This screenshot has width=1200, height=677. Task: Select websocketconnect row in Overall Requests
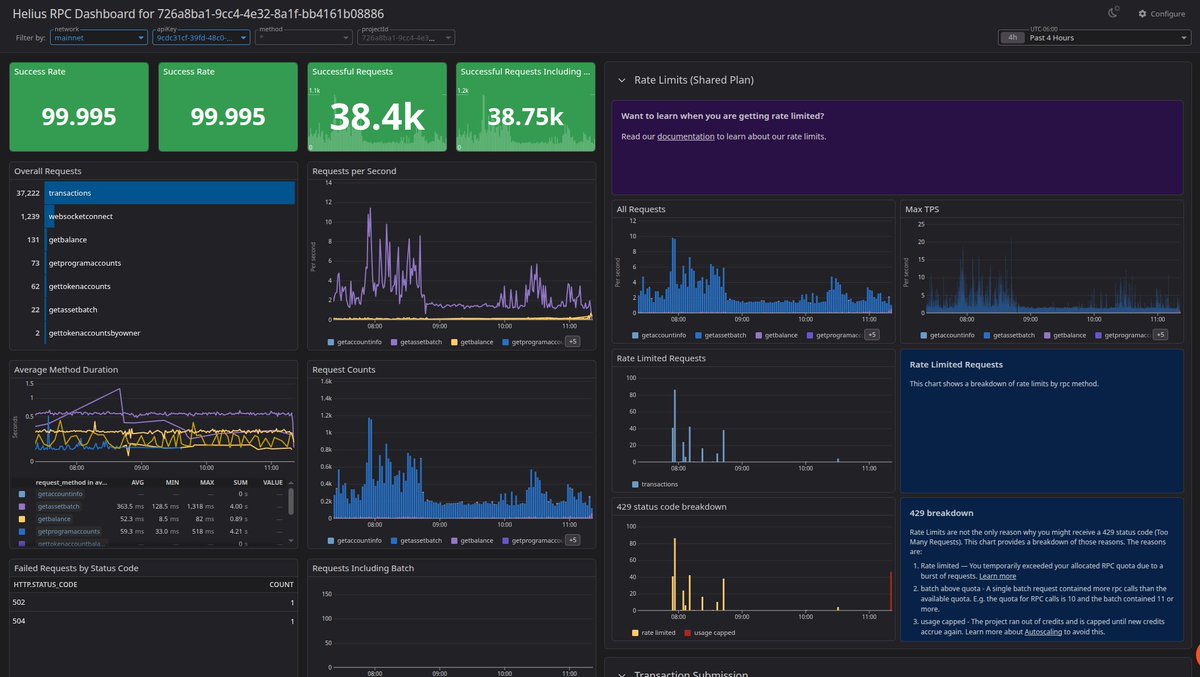point(154,216)
